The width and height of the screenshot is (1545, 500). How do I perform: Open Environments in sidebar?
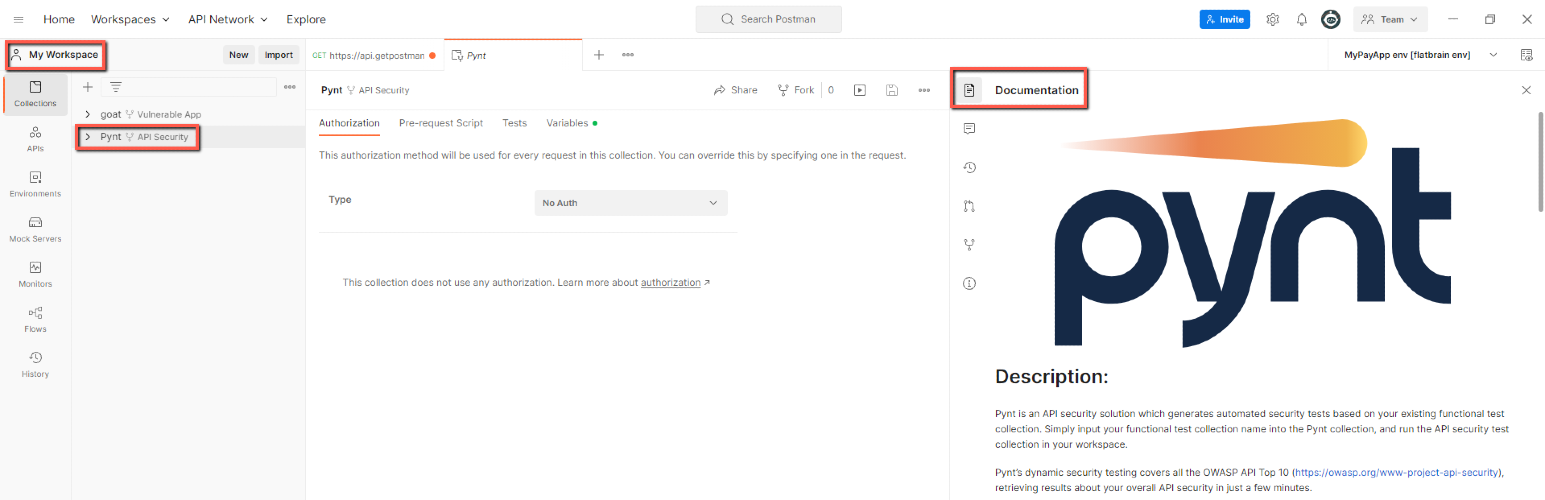tap(35, 184)
